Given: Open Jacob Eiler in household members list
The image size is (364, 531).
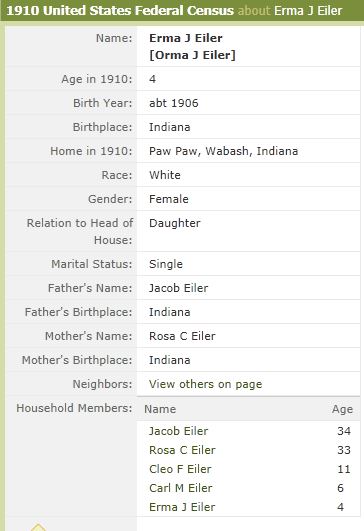Looking at the screenshot, I should (x=178, y=431).
